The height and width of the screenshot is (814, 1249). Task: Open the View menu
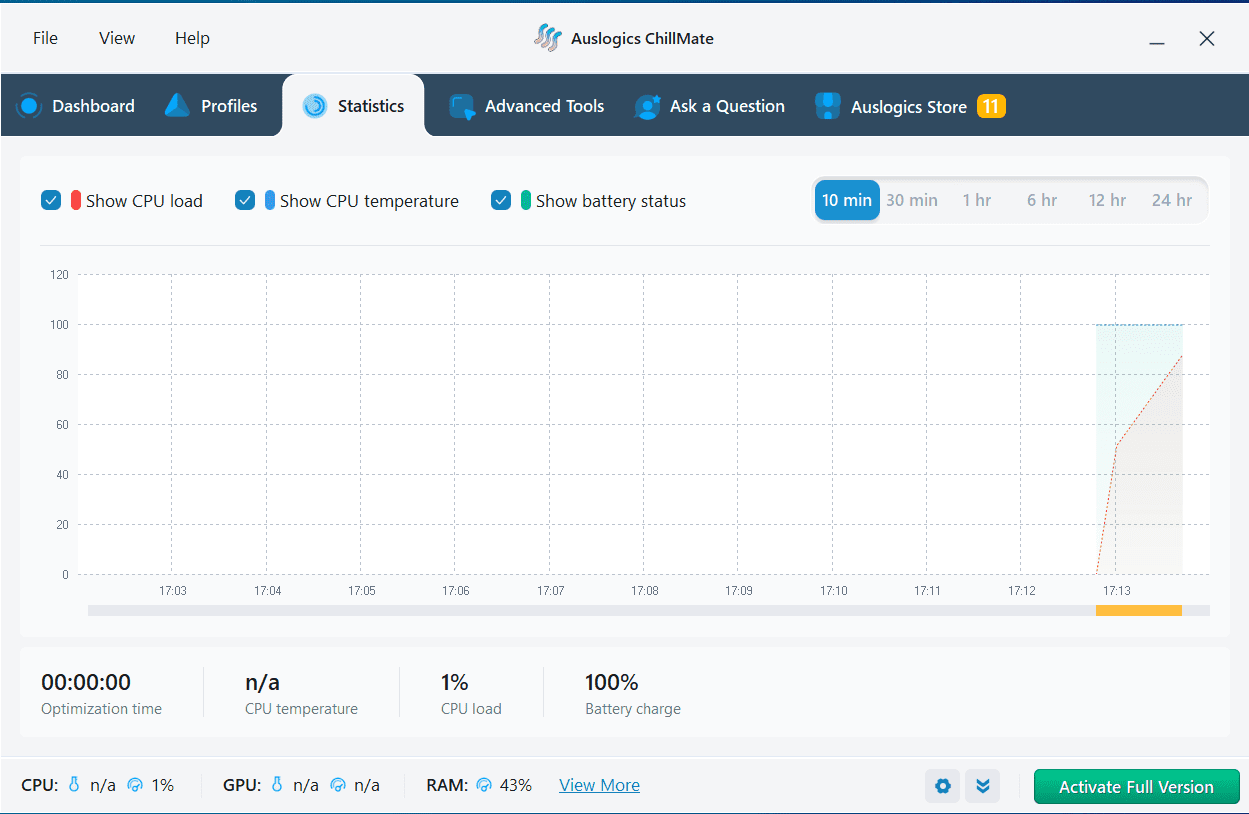(117, 38)
